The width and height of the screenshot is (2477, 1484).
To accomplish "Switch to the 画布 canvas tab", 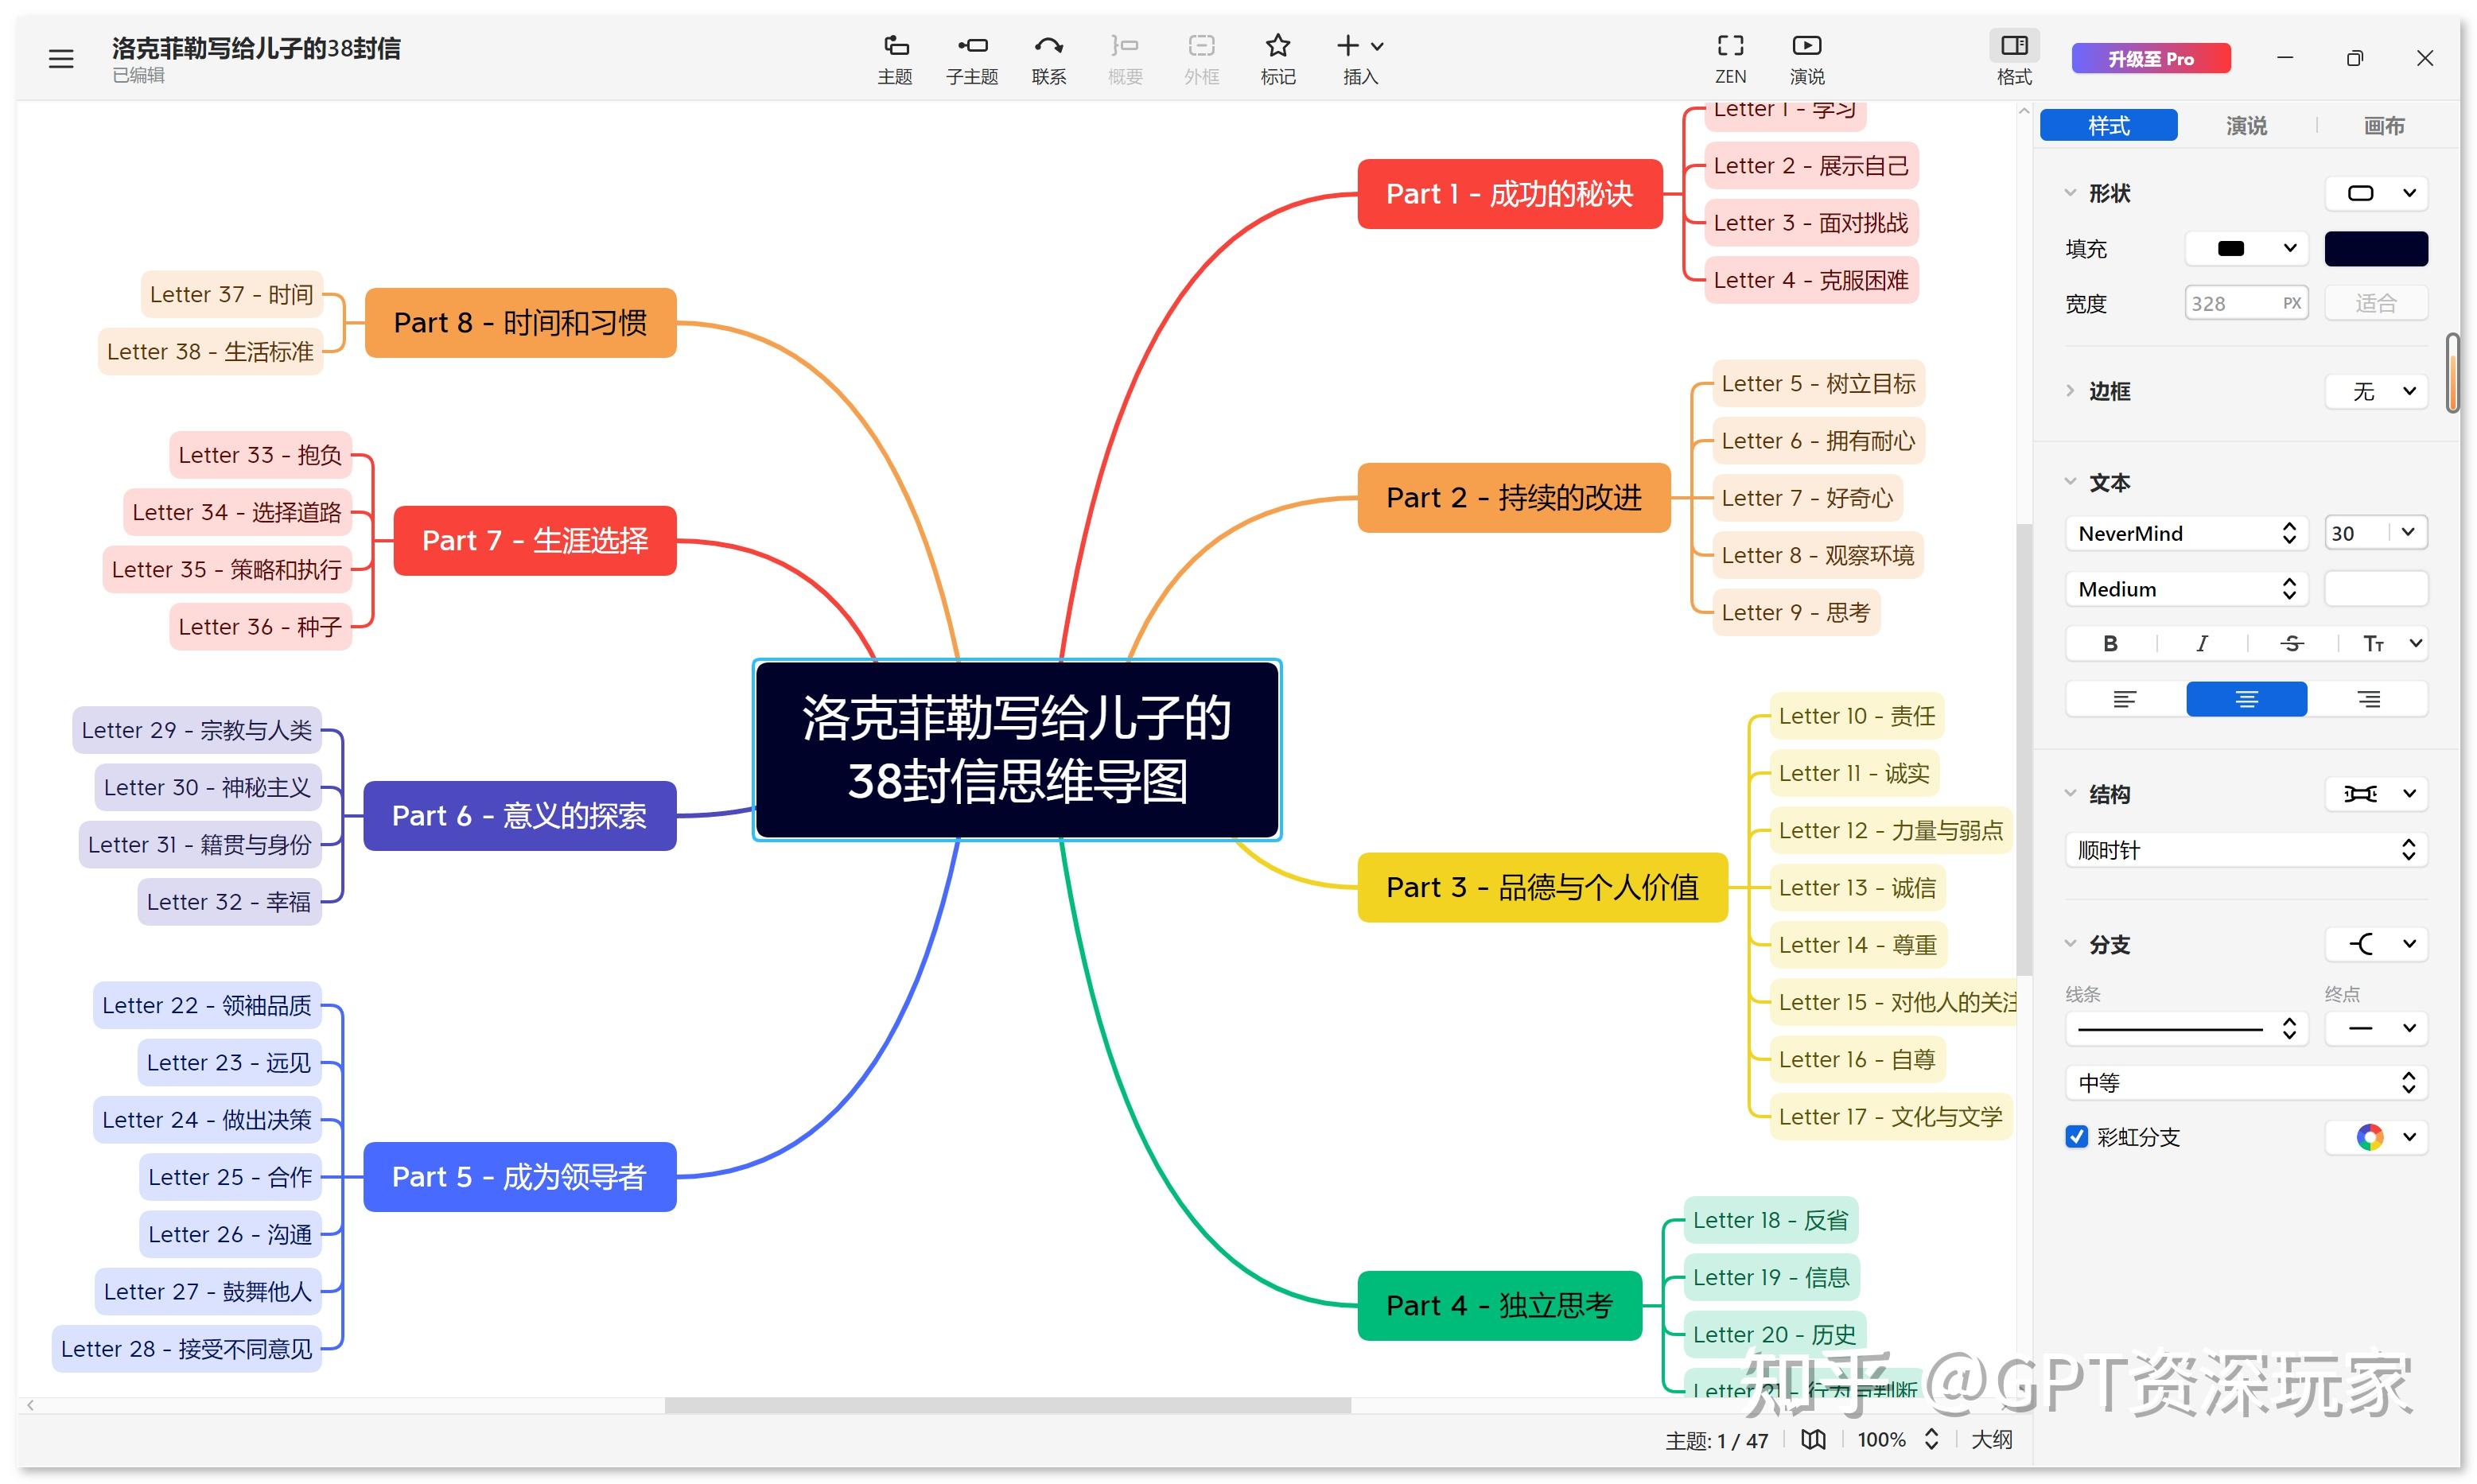I will point(2384,125).
